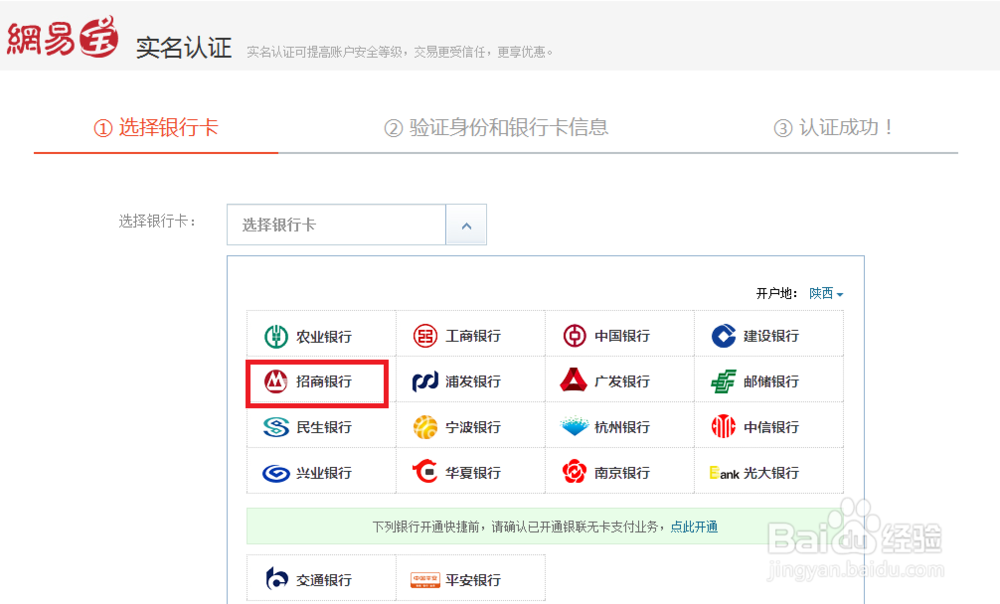The width and height of the screenshot is (1000, 604).
Task: Open the 点此开通 link
Action: tap(694, 527)
